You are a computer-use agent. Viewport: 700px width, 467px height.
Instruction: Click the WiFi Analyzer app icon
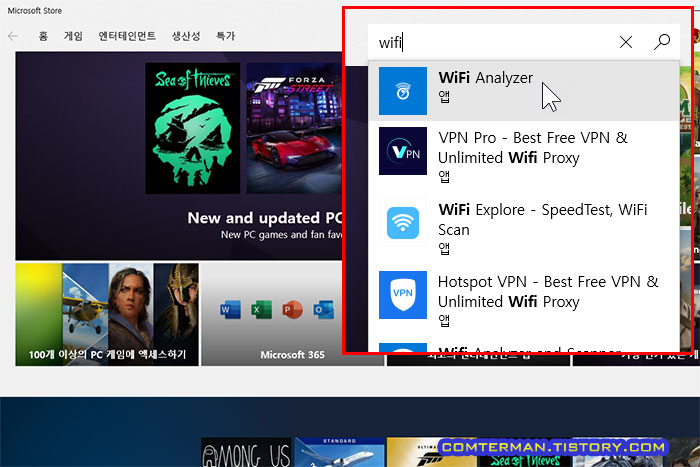(403, 91)
